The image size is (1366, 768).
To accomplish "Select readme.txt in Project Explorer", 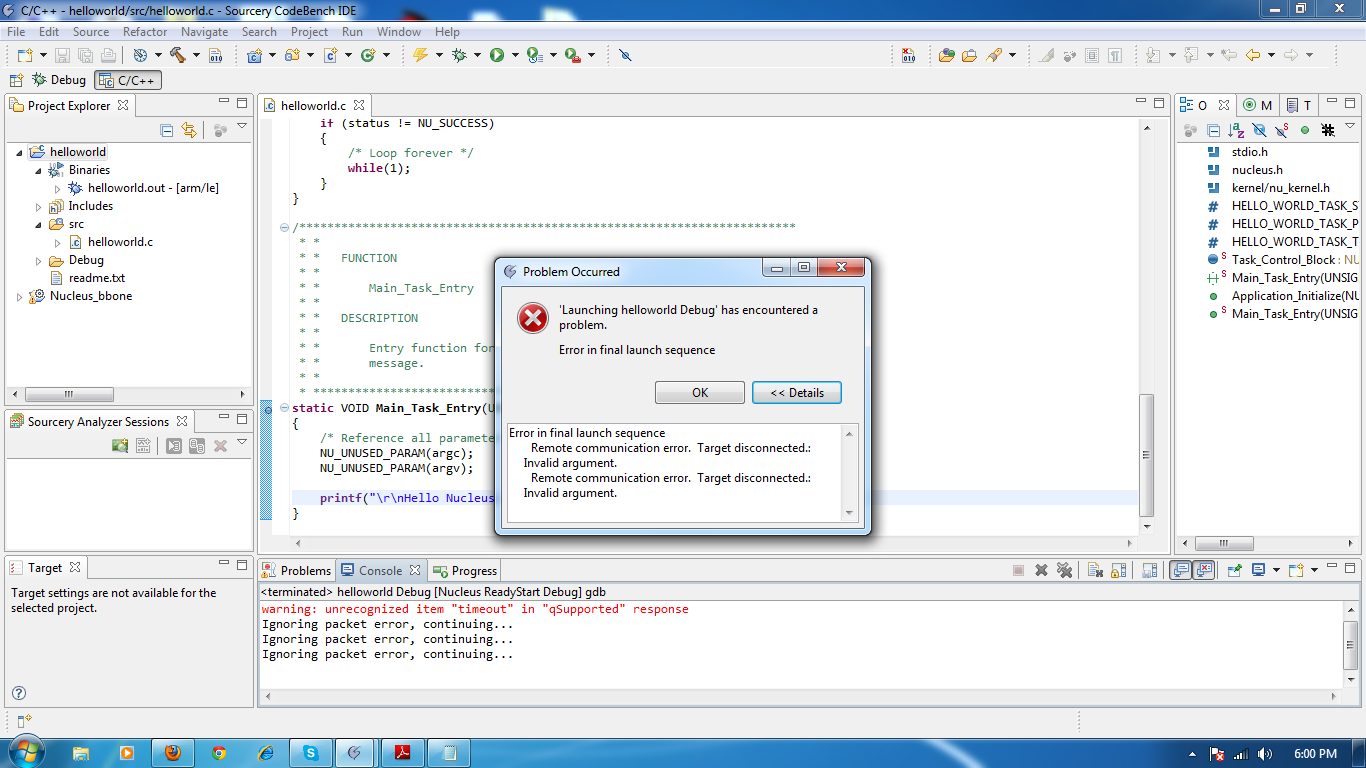I will point(97,278).
